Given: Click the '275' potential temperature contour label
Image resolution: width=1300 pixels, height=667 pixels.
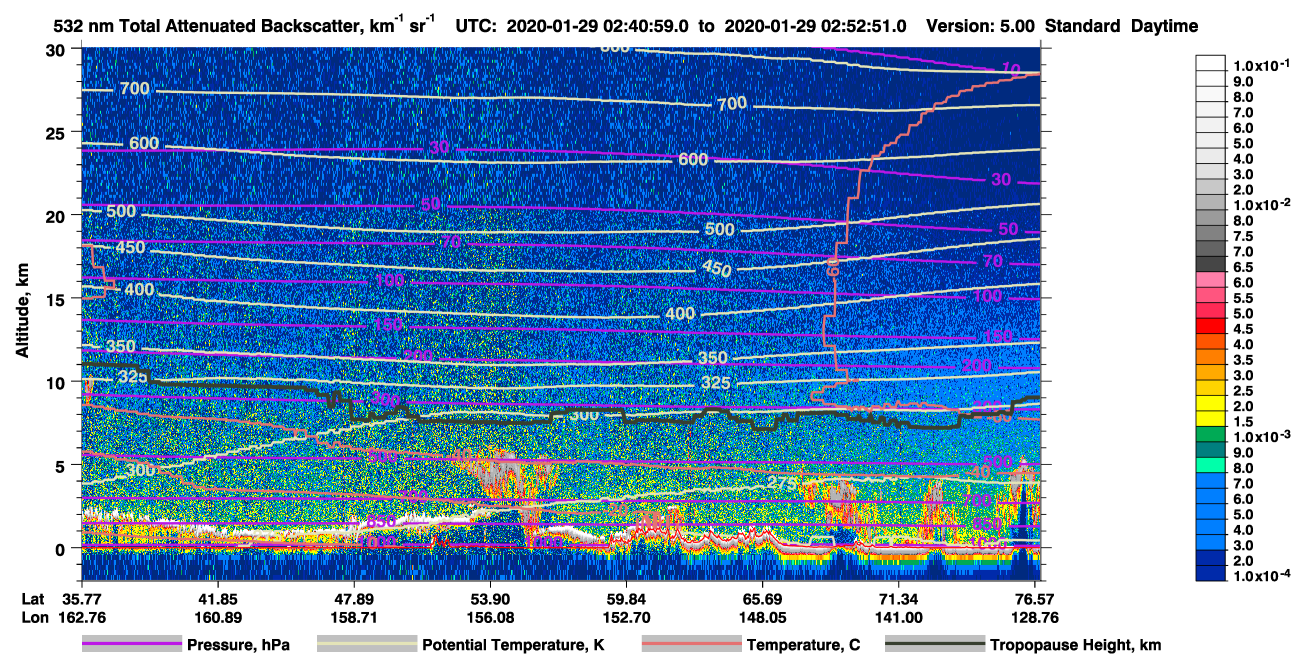Looking at the screenshot, I should tap(783, 483).
